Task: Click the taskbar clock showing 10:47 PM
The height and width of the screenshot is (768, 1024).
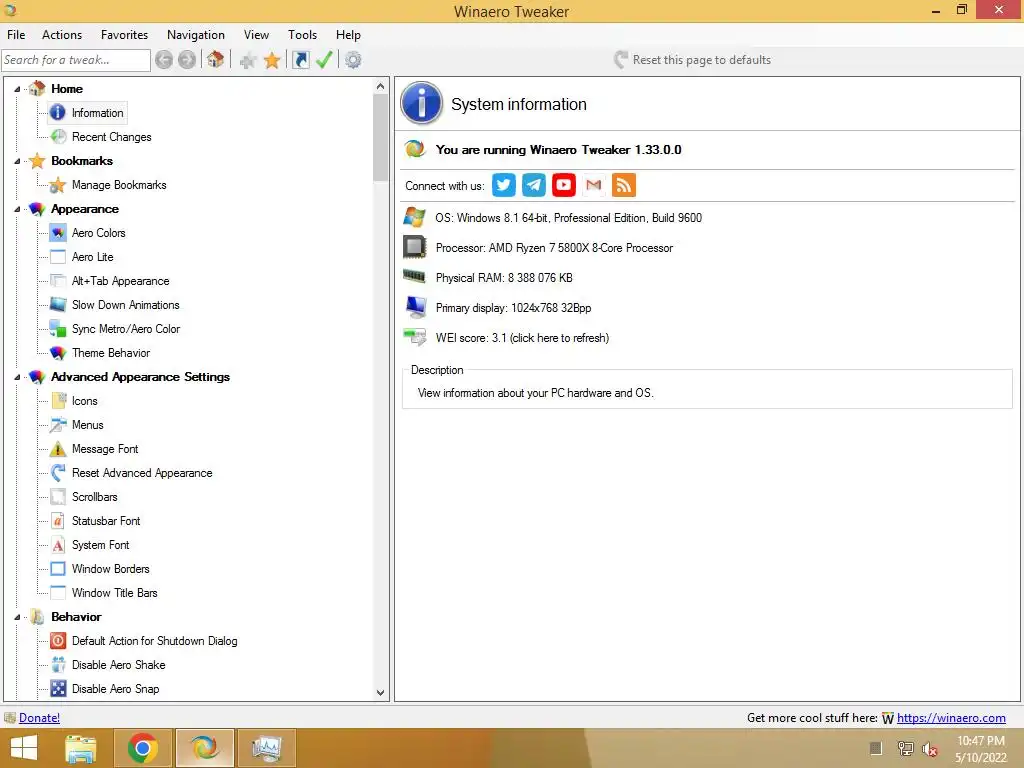Action: pyautogui.click(x=981, y=741)
